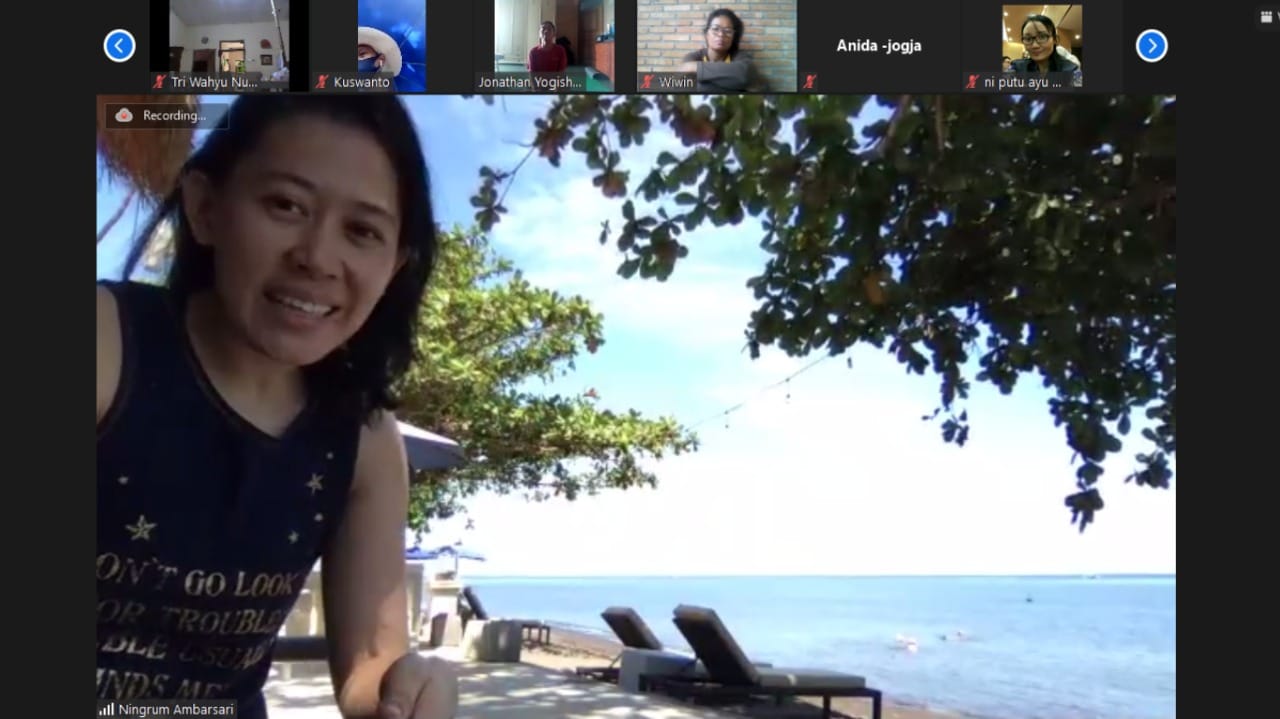Click the next participants right arrow
Viewport: 1280px width, 719px height.
point(1151,45)
